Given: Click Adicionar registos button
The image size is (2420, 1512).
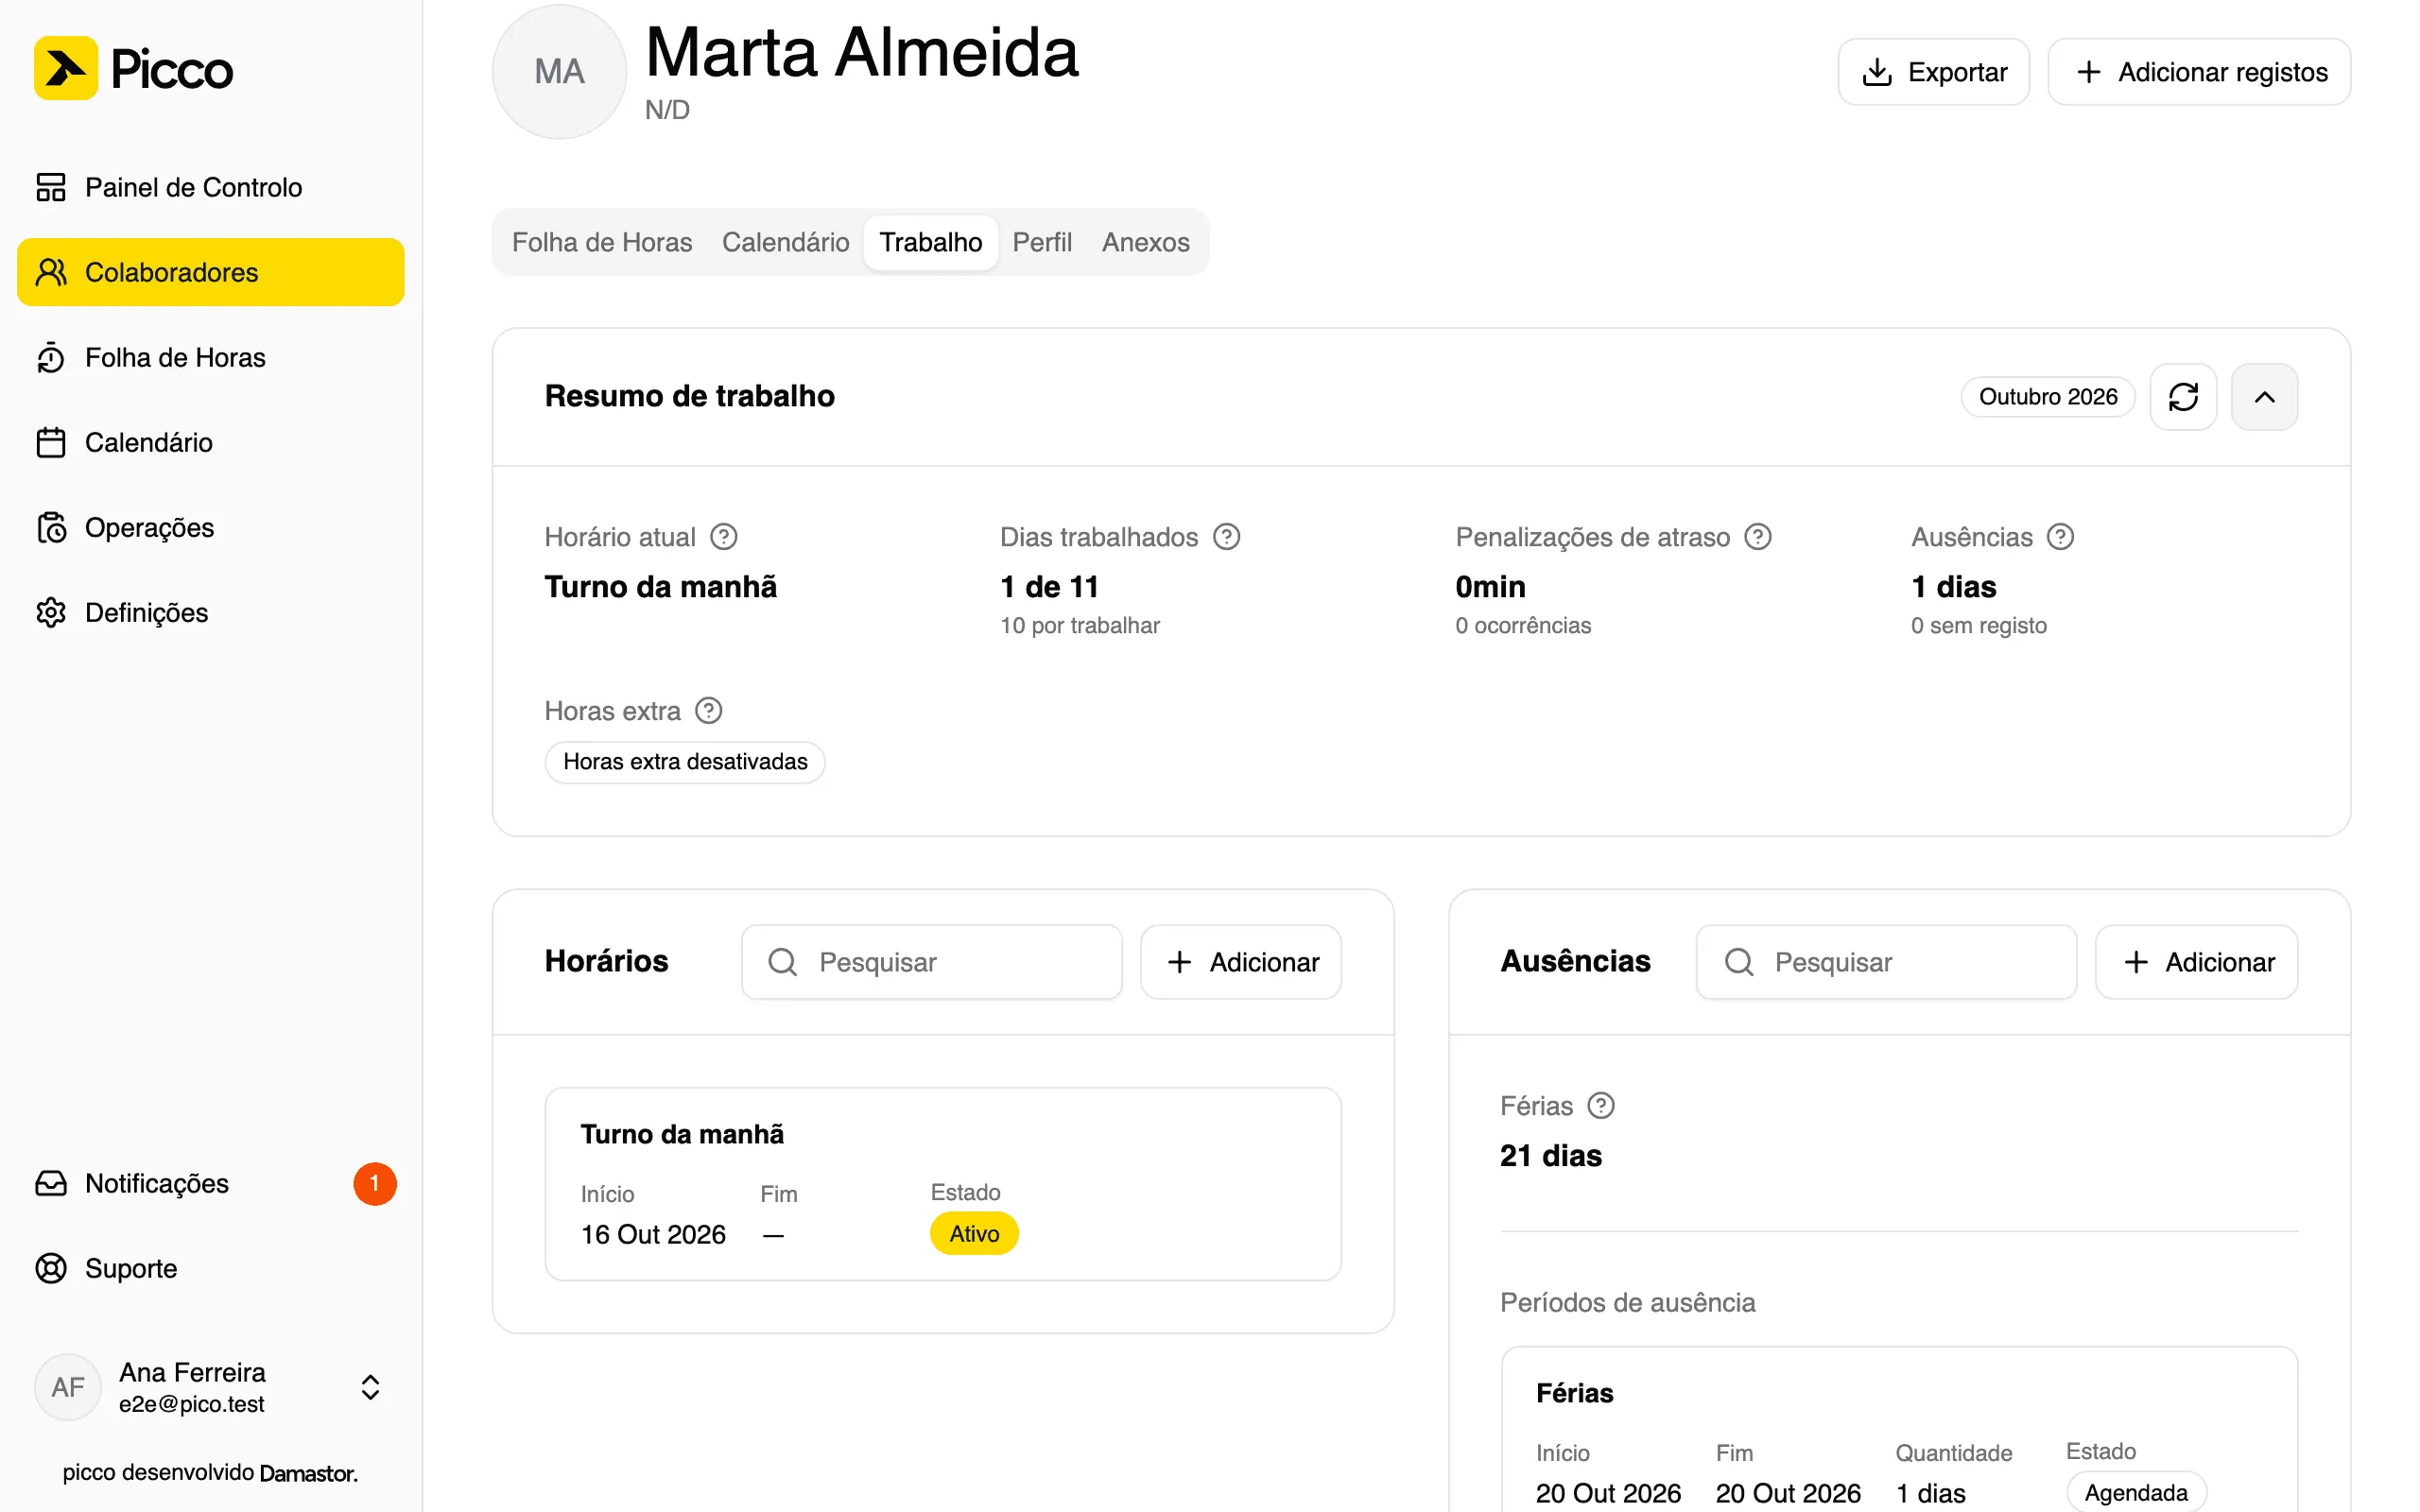Looking at the screenshot, I should point(2198,72).
